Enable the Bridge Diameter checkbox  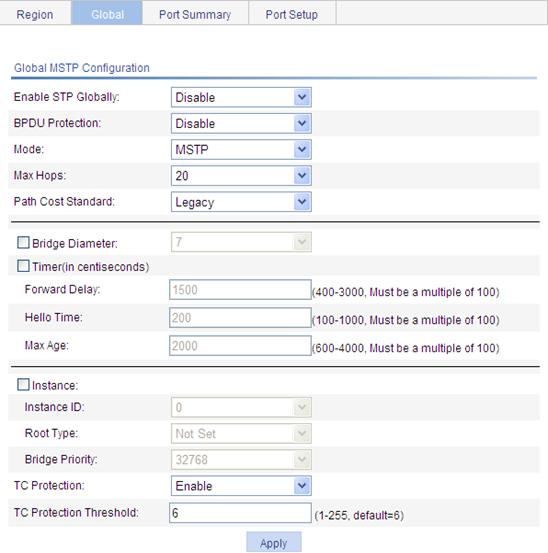[23, 243]
